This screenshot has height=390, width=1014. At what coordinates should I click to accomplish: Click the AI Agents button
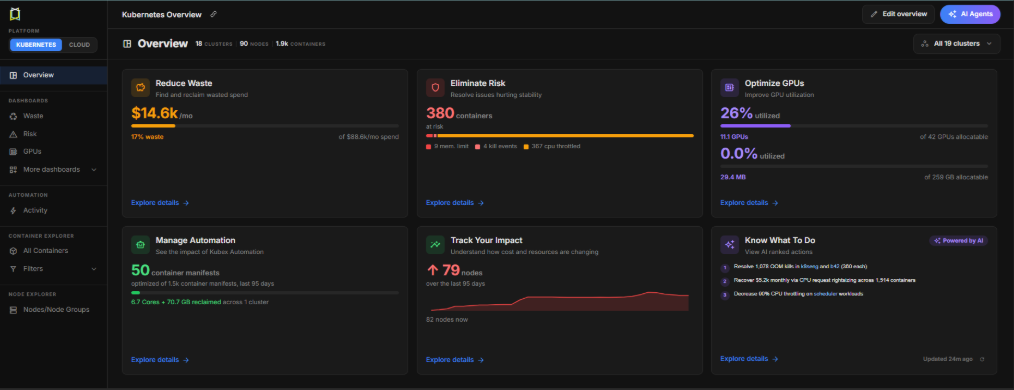click(x=970, y=14)
